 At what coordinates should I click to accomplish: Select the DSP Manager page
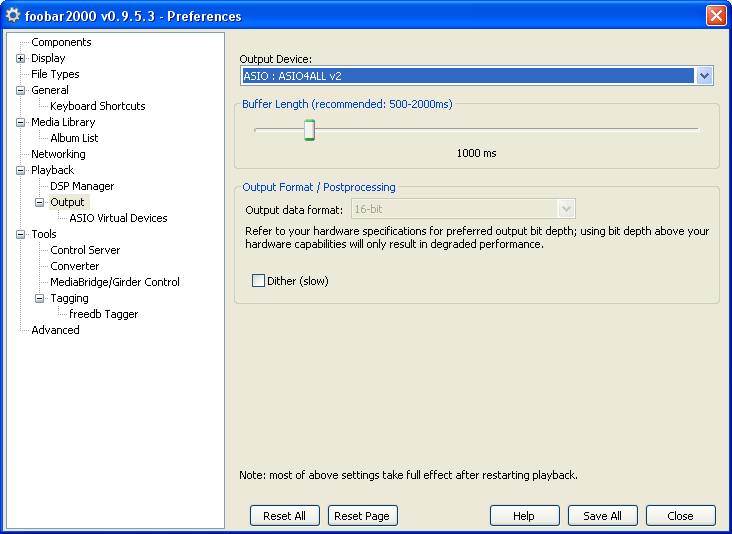point(82,186)
